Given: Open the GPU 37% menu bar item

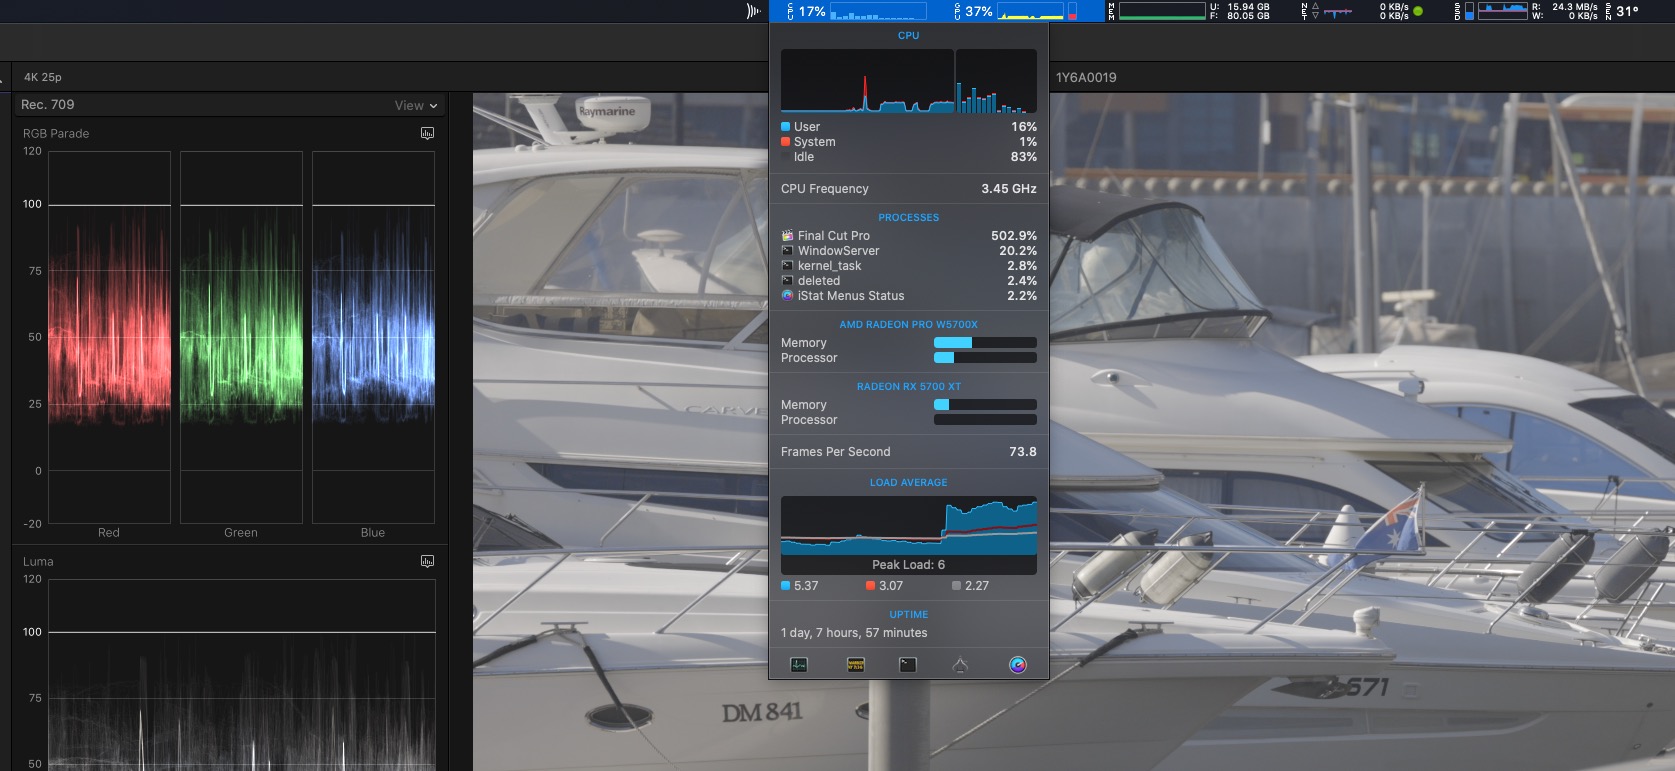Looking at the screenshot, I should [1016, 11].
